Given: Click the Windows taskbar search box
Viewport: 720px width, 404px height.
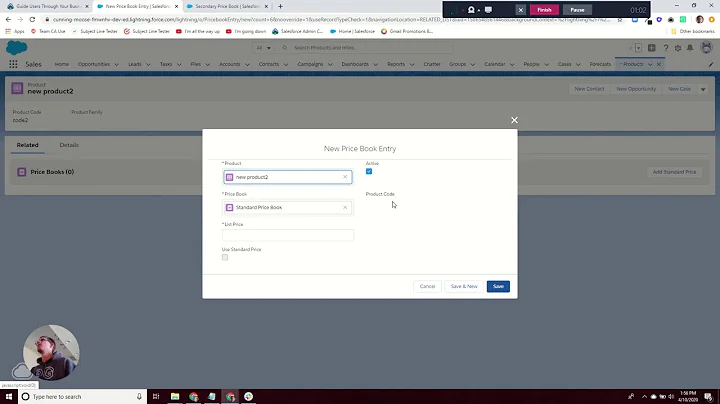Looking at the screenshot, I should [x=83, y=396].
